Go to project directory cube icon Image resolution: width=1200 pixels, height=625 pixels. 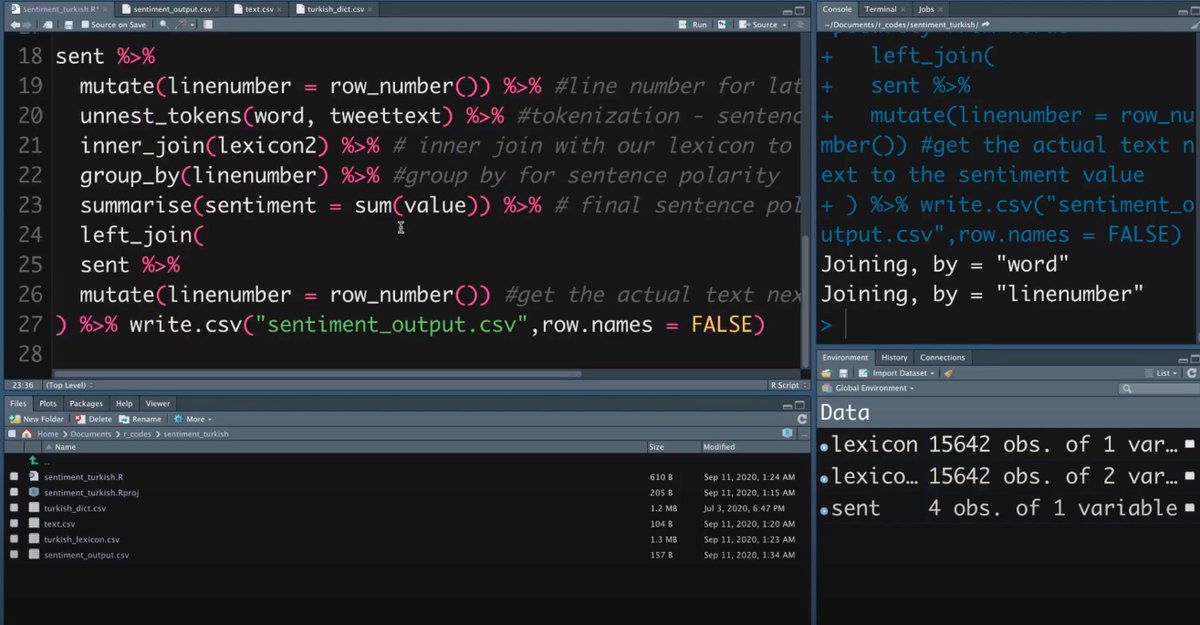[788, 433]
